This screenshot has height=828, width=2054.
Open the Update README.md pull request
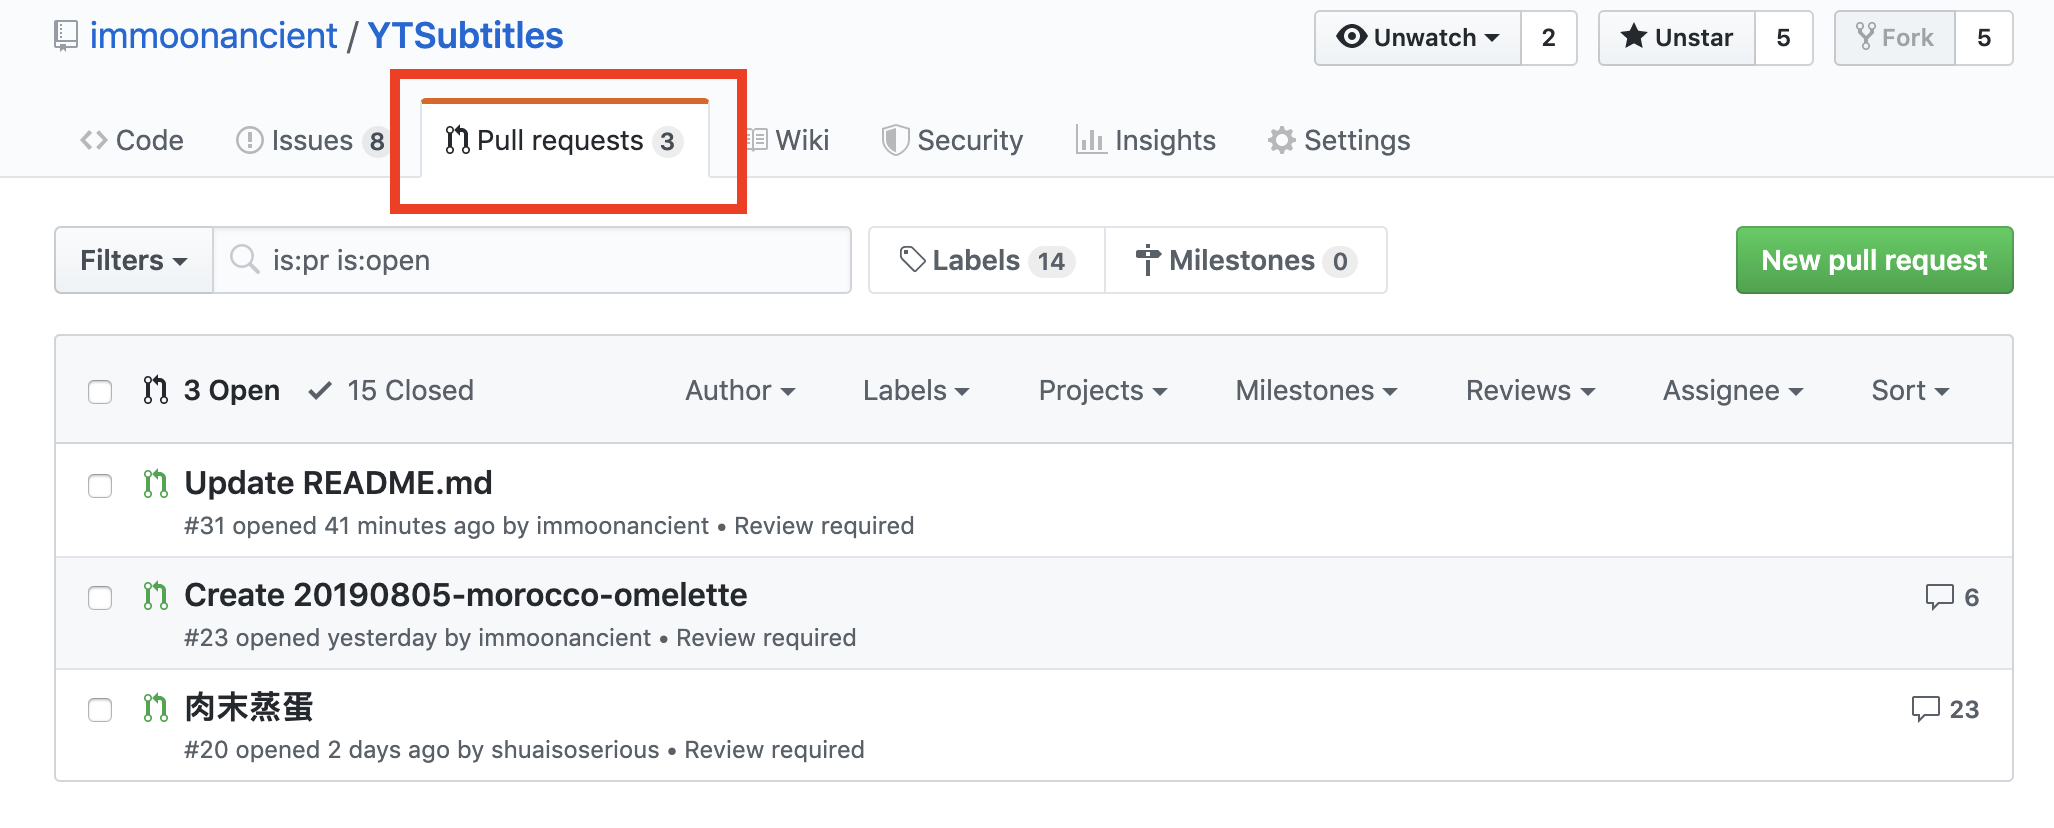pos(338,483)
